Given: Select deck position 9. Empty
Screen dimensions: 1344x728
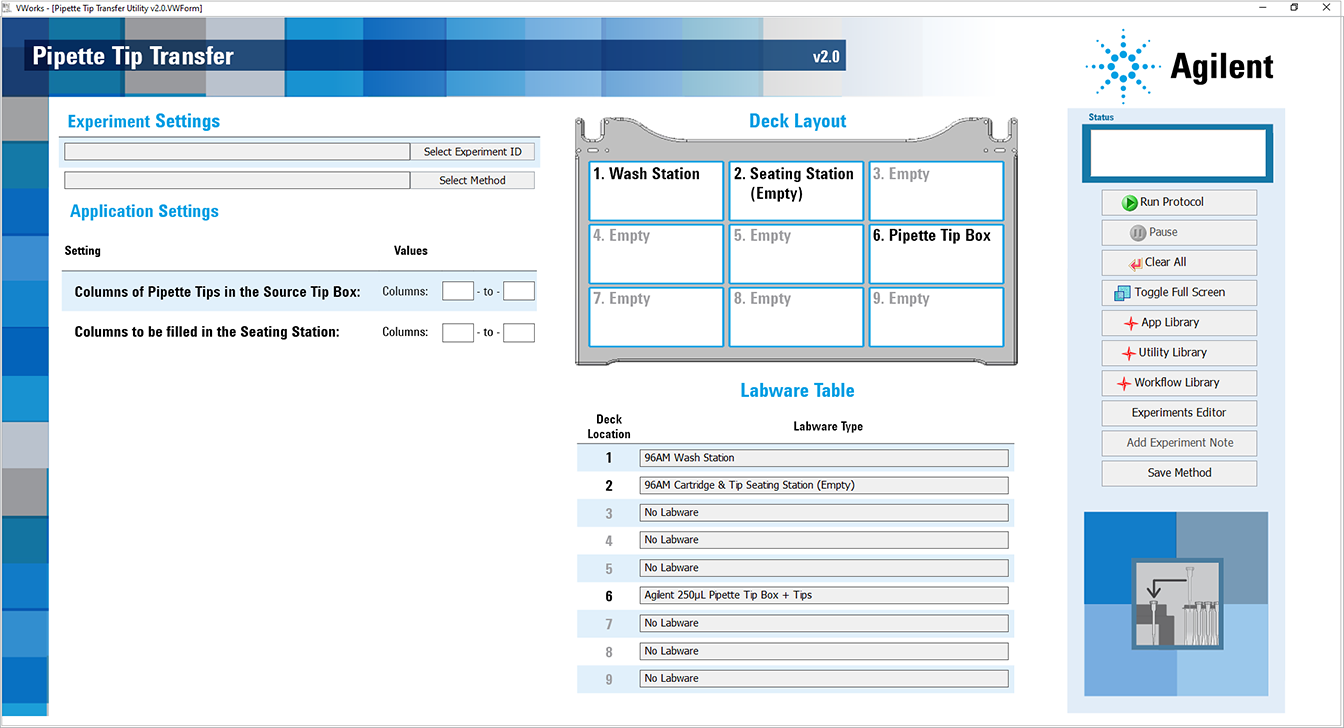Looking at the screenshot, I should (936, 317).
